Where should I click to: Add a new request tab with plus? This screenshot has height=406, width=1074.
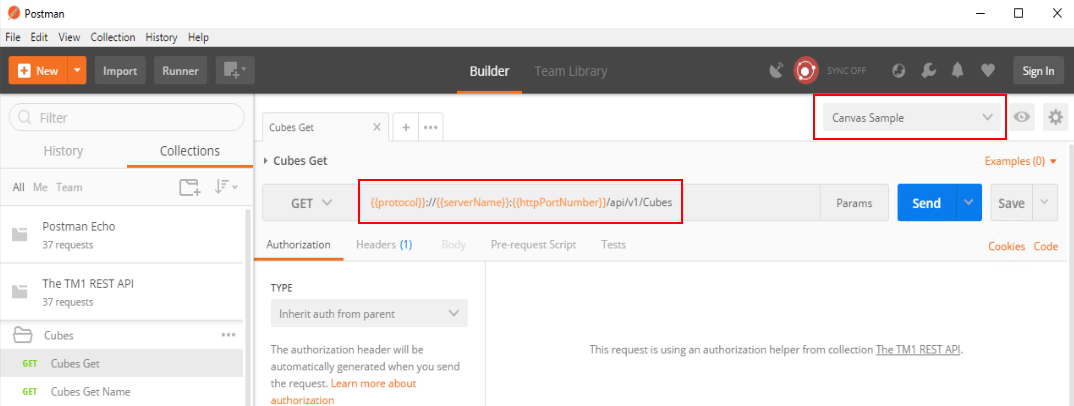[406, 127]
